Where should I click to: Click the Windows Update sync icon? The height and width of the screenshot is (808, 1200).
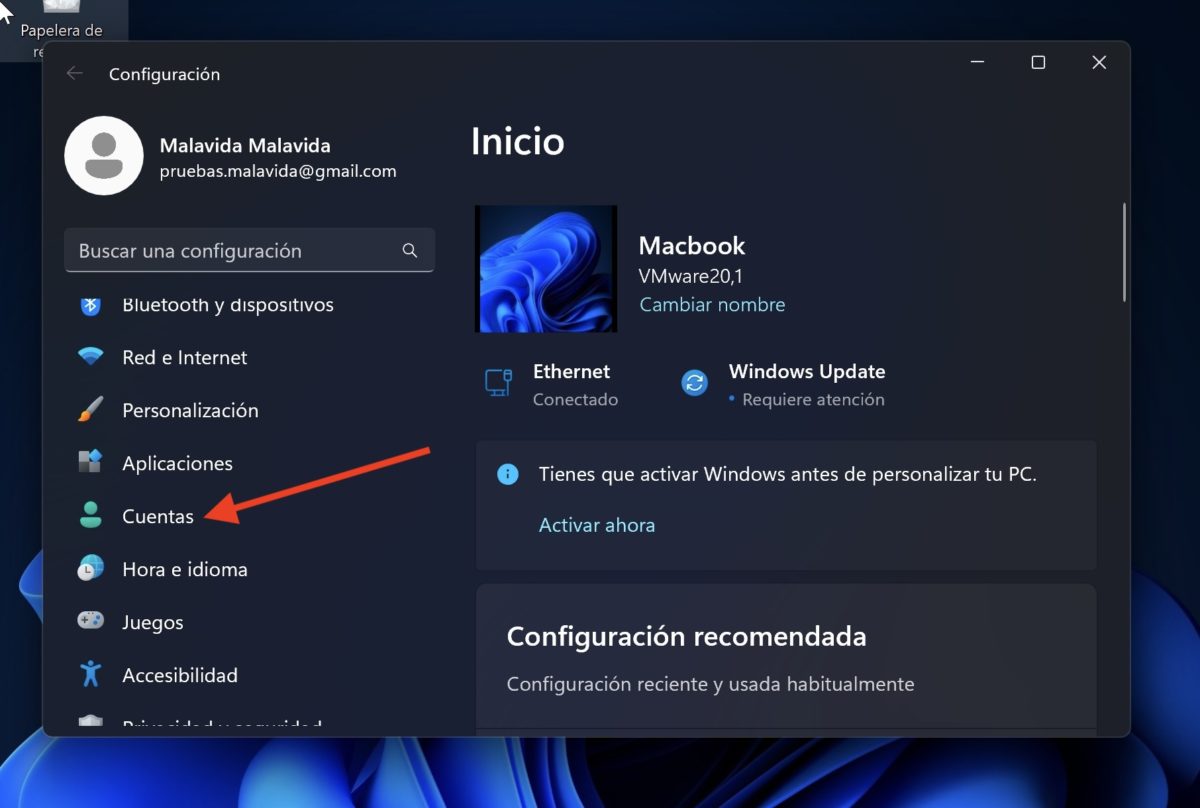coord(694,383)
